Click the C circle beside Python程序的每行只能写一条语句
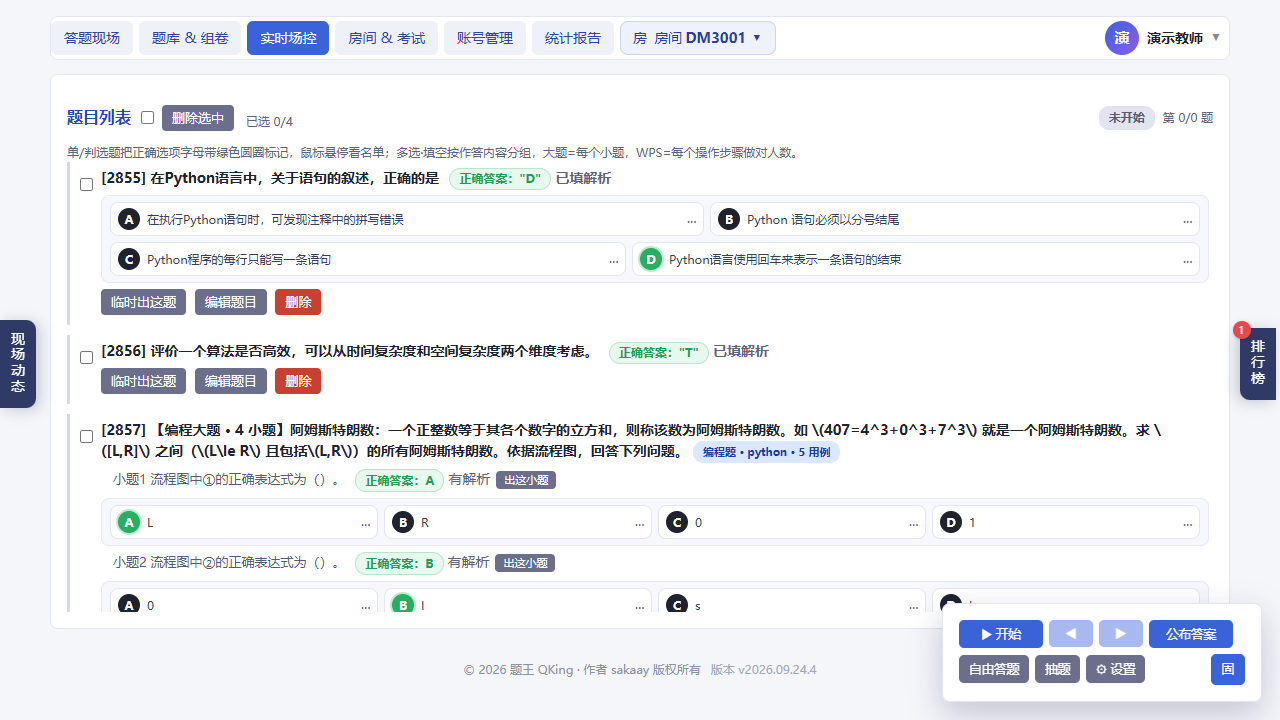This screenshot has height=720, width=1280. pos(128,260)
